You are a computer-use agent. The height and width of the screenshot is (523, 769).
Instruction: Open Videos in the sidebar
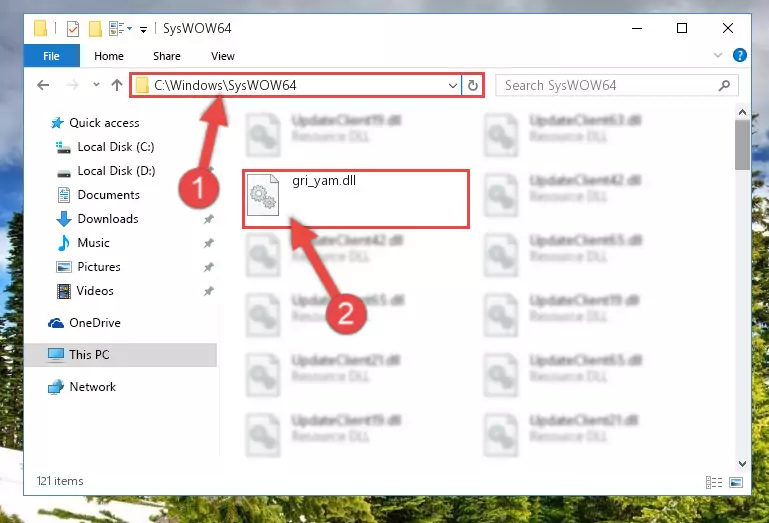[95, 291]
